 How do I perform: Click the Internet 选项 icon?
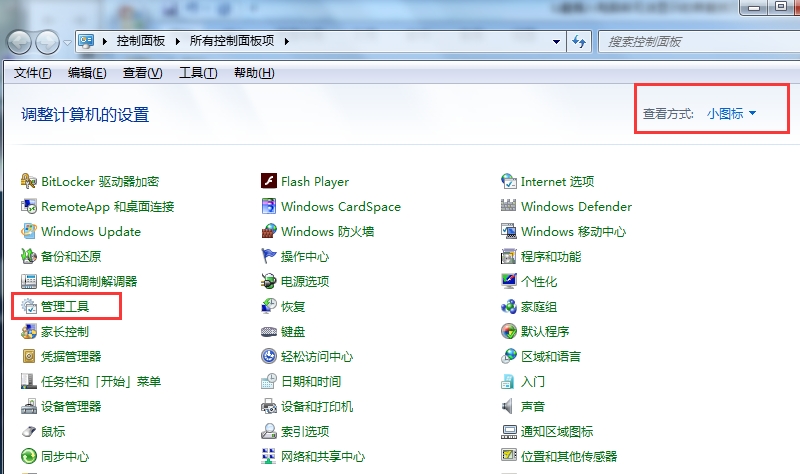click(x=509, y=181)
